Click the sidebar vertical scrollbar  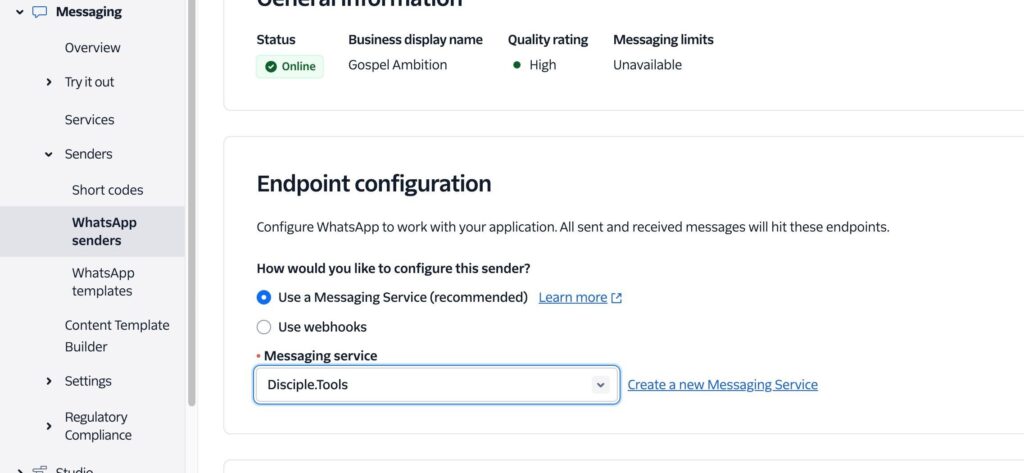coord(191,200)
